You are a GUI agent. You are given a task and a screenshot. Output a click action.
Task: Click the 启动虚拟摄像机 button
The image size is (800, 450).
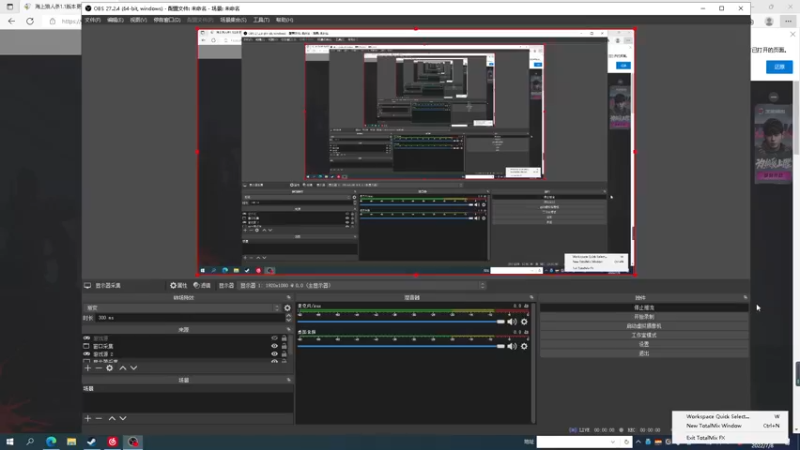644,326
